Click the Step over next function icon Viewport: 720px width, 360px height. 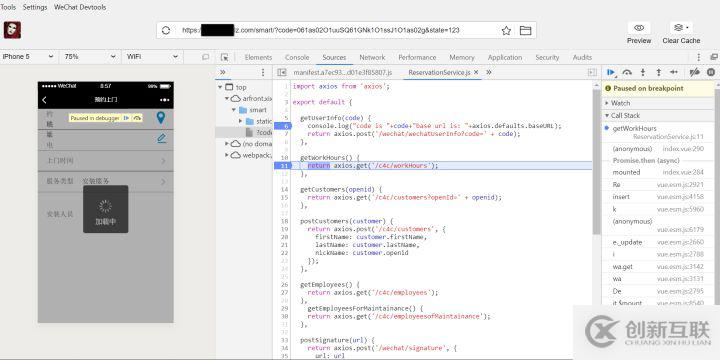click(627, 72)
